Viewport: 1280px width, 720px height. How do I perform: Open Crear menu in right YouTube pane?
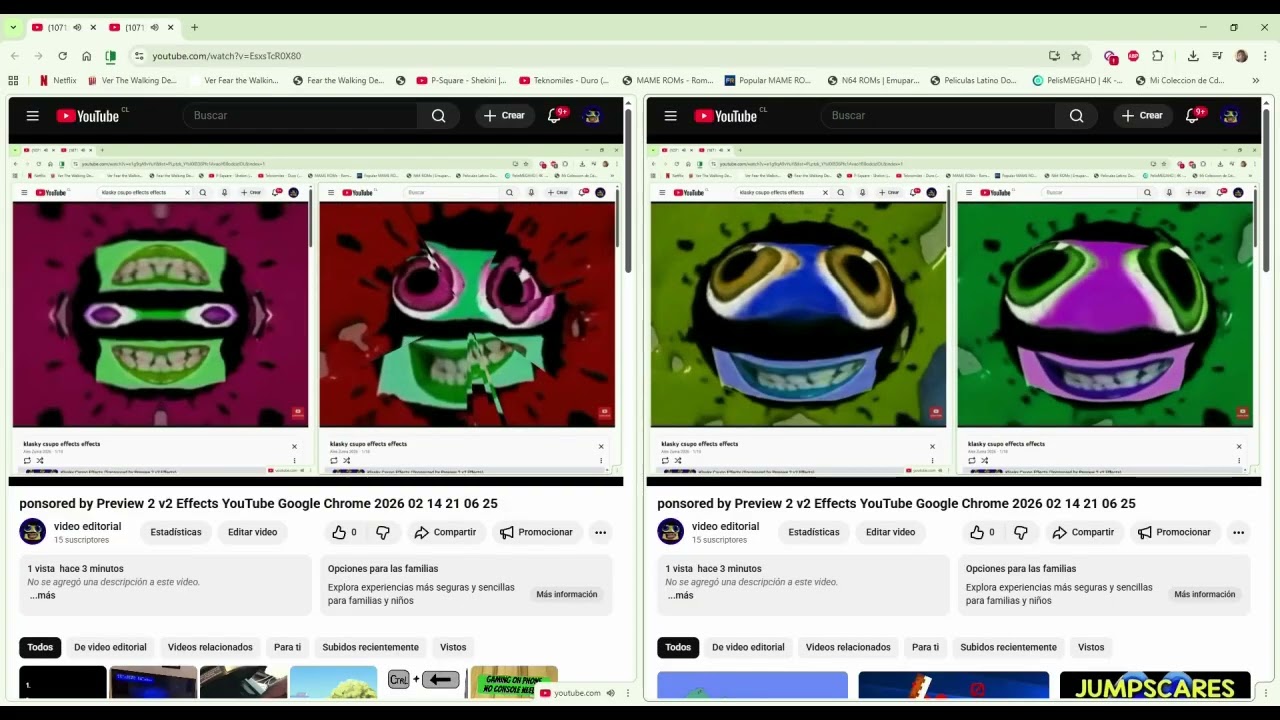coord(1142,116)
